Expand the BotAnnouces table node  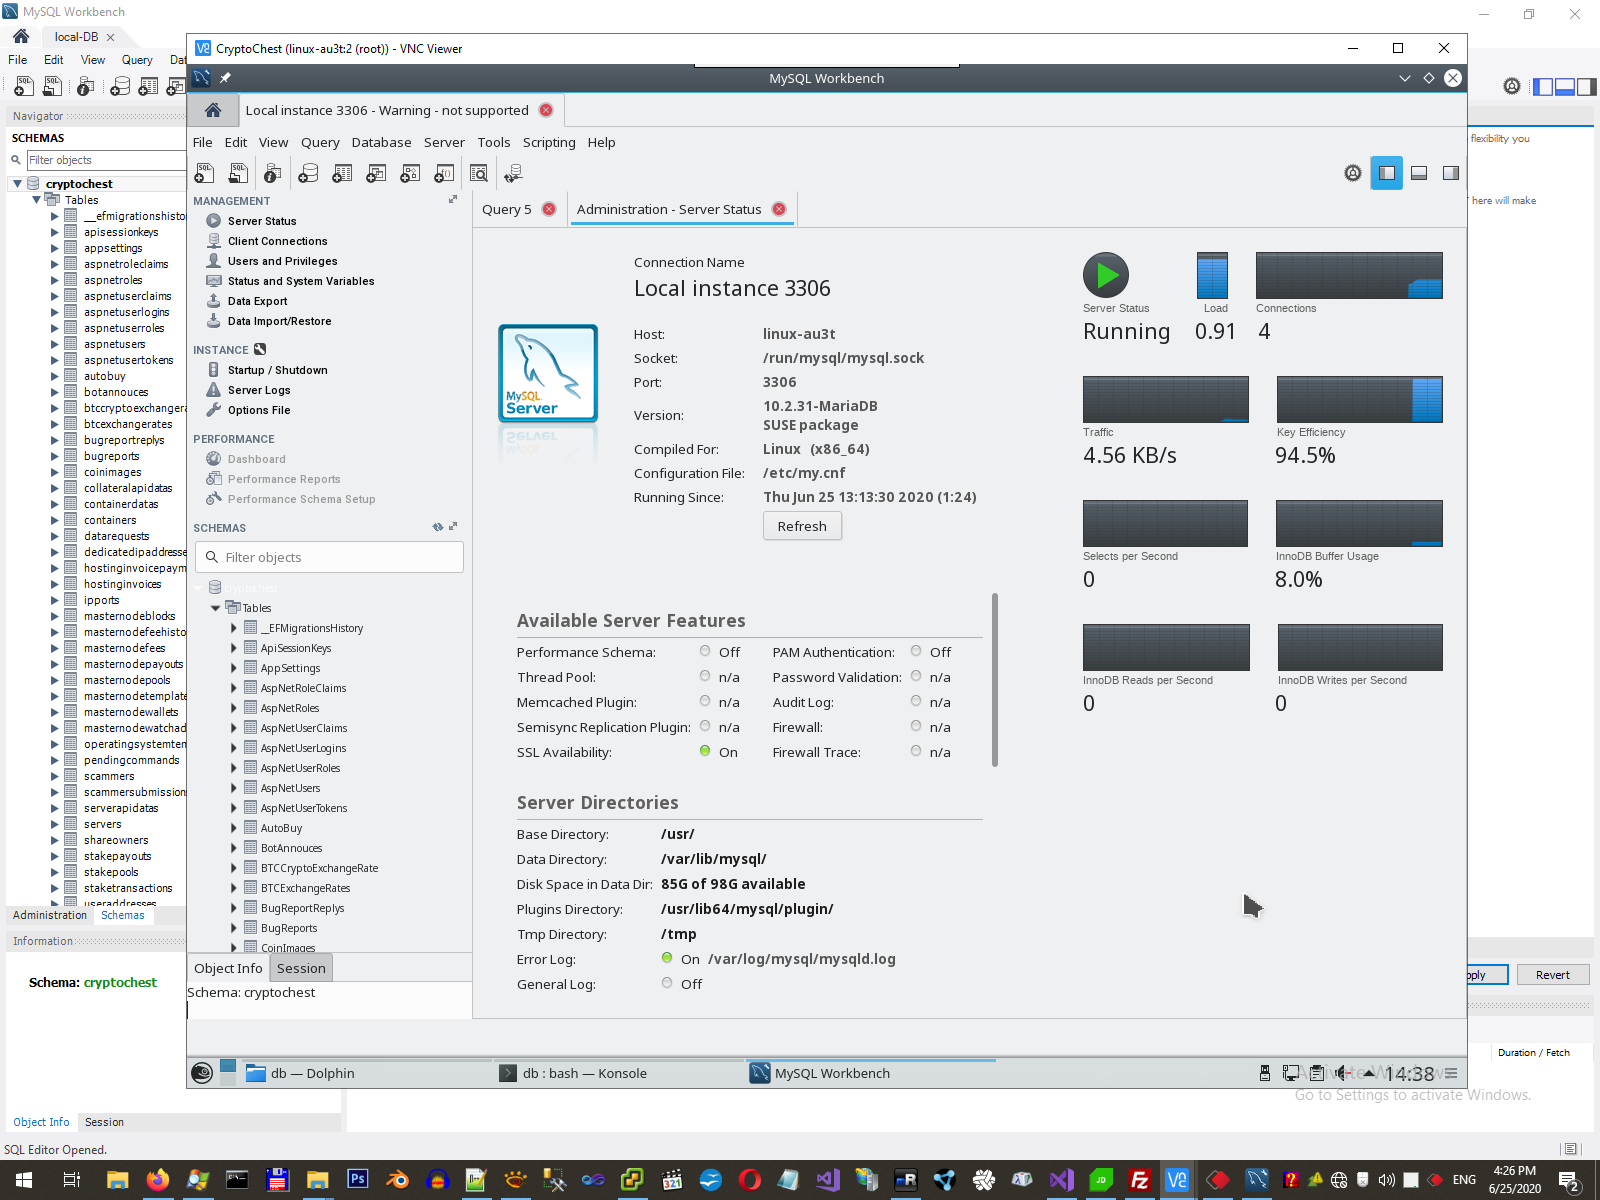[234, 848]
